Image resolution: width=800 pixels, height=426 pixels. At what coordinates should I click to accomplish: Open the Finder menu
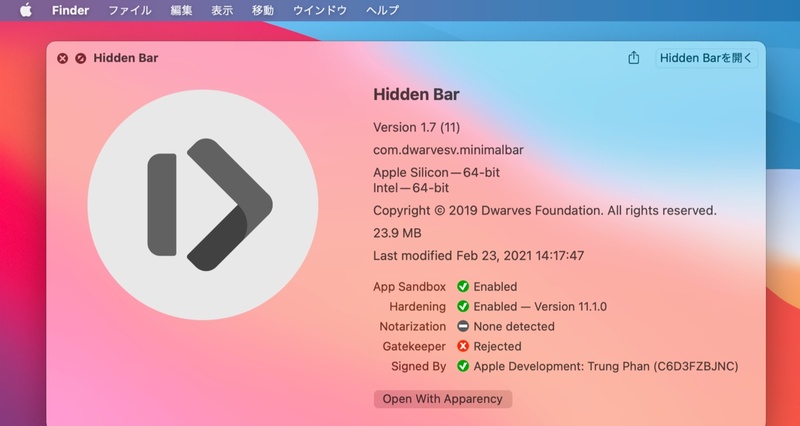pyautogui.click(x=70, y=10)
